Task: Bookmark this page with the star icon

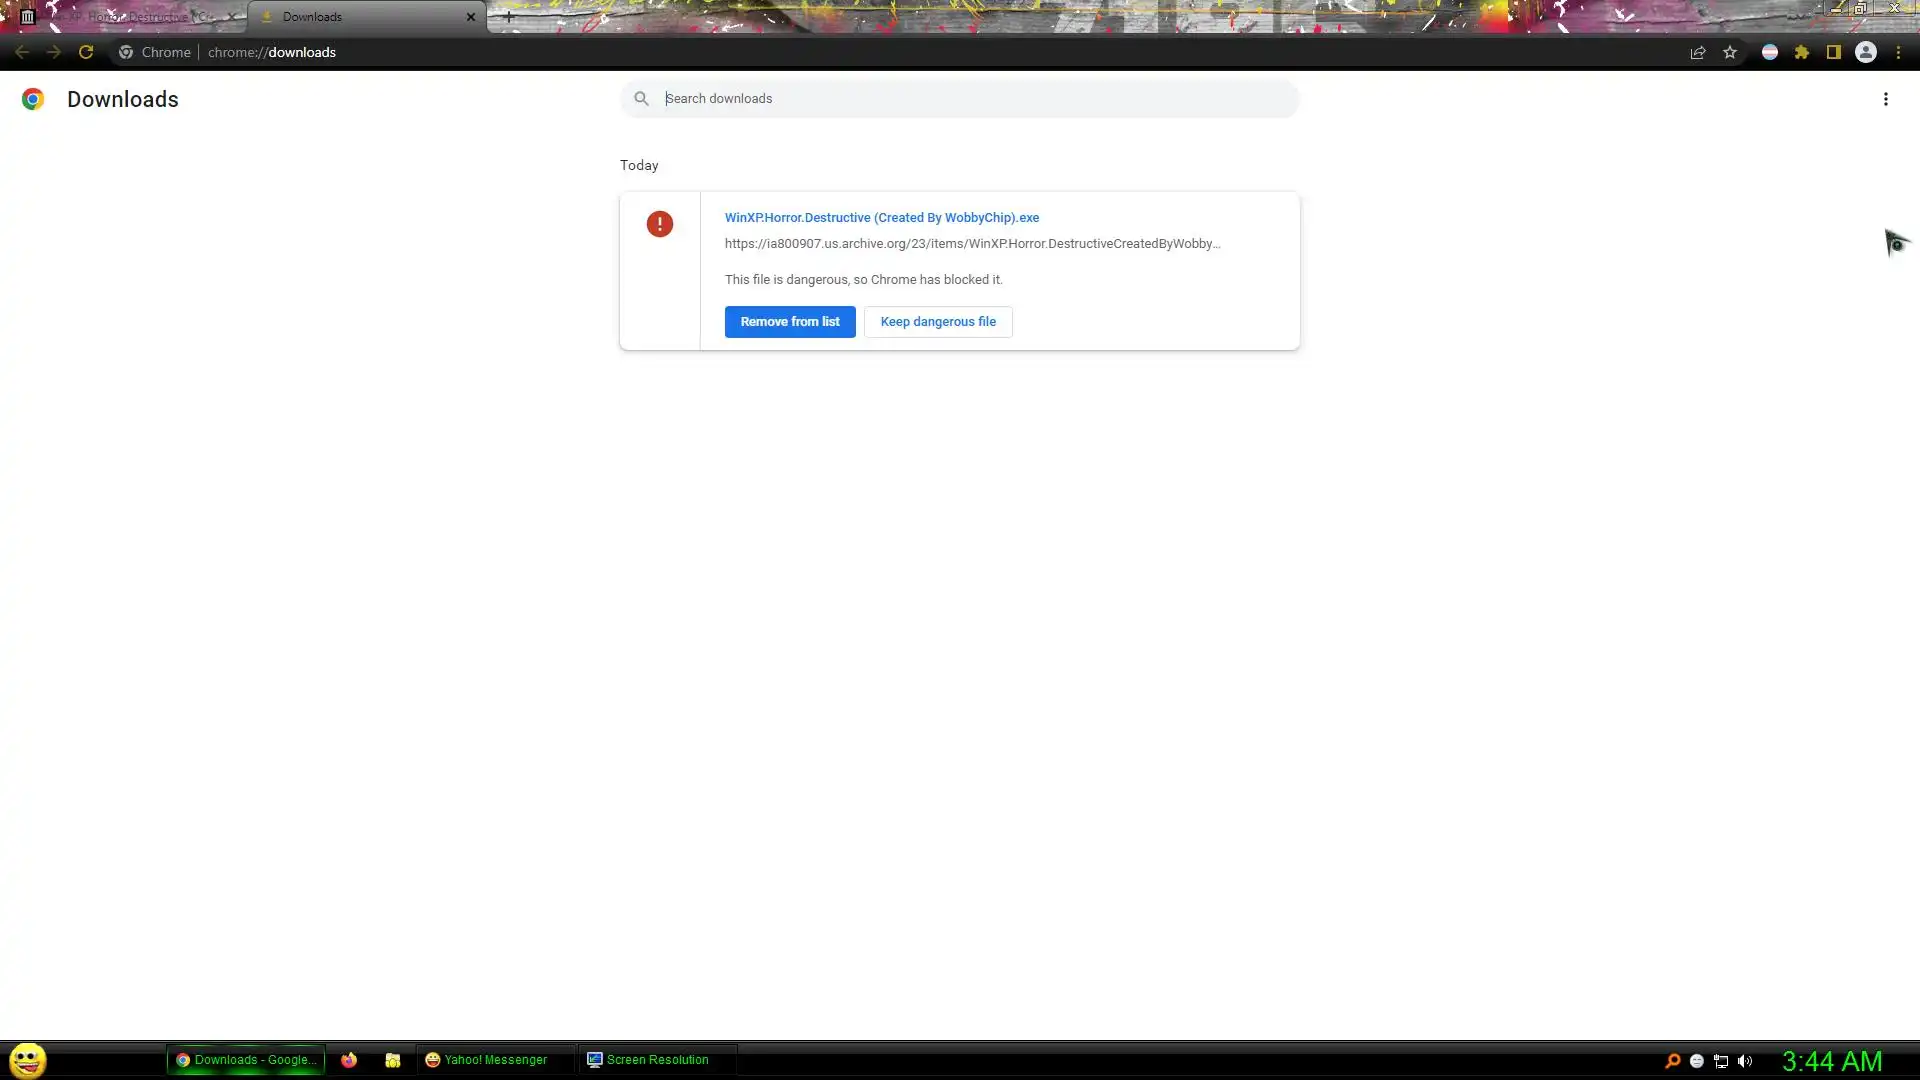Action: tap(1730, 52)
